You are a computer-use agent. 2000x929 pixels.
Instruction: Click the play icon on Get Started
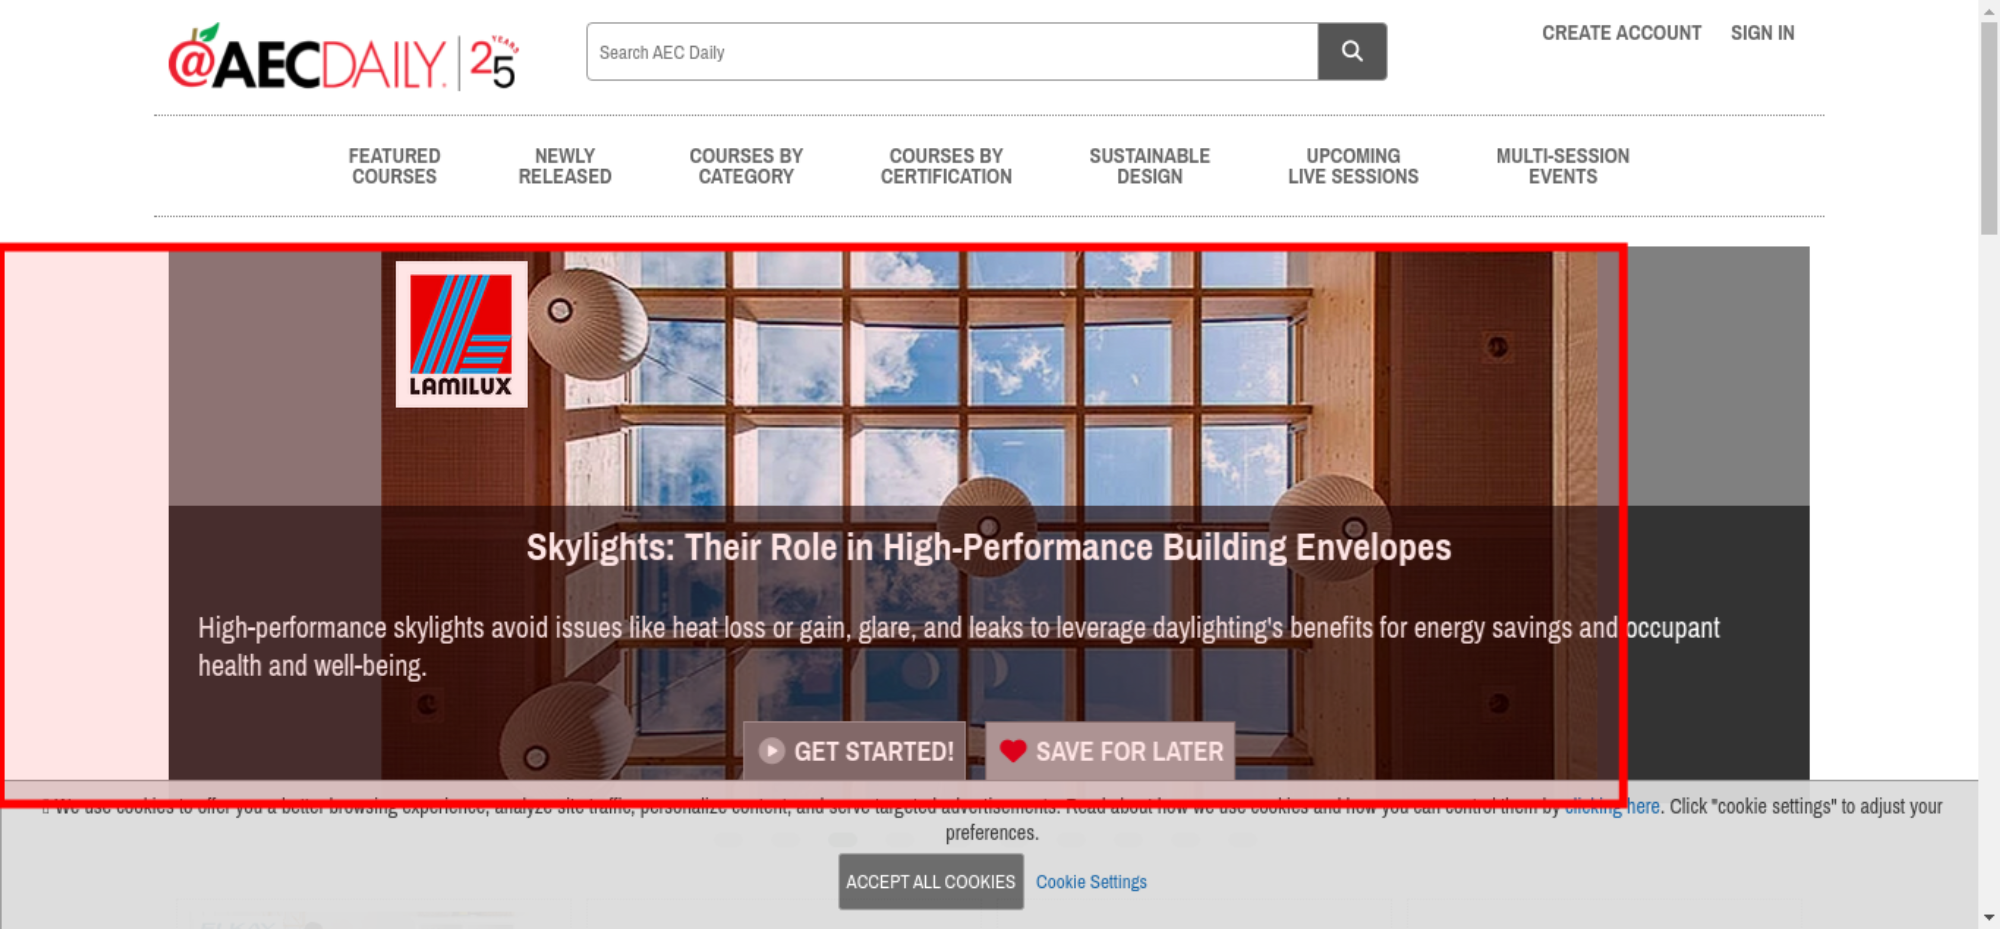tap(771, 751)
